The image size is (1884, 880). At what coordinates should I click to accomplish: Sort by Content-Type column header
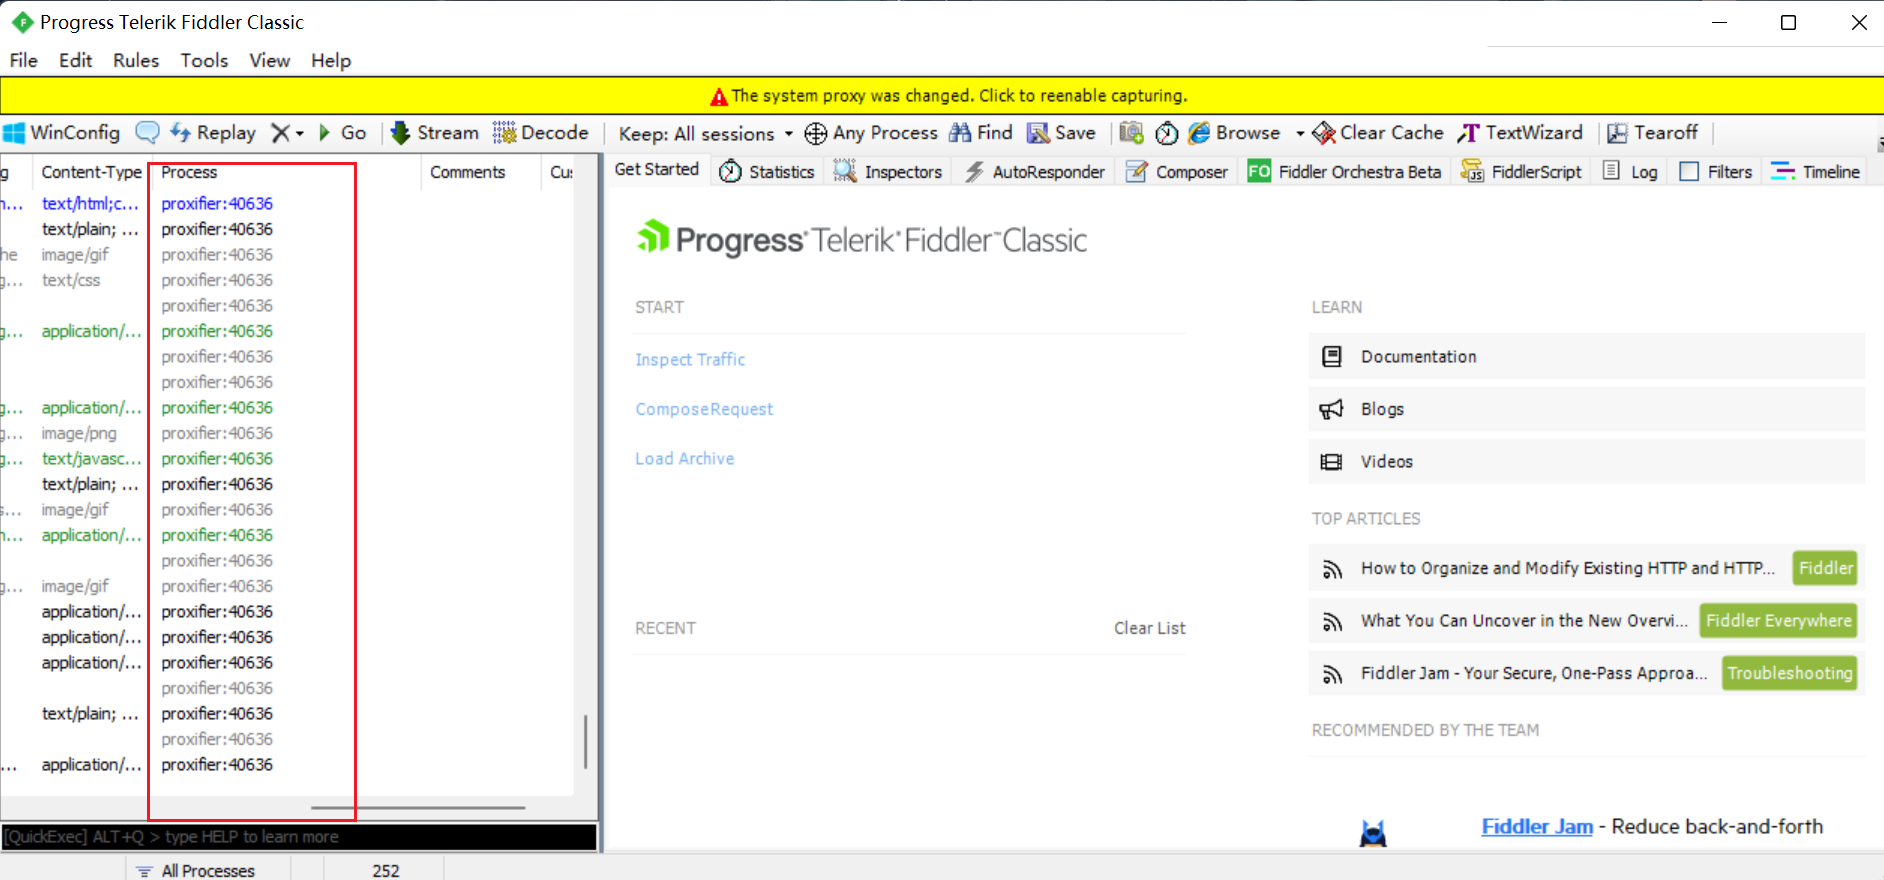(91, 172)
